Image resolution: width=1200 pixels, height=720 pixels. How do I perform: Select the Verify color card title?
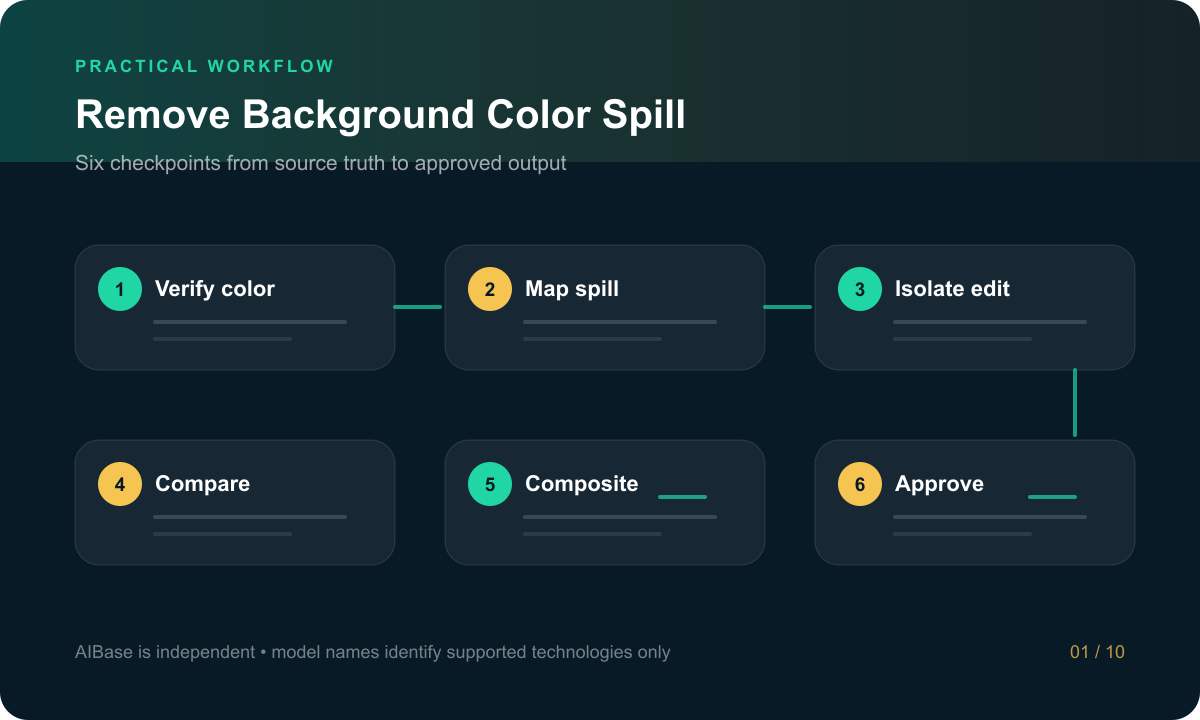215,289
